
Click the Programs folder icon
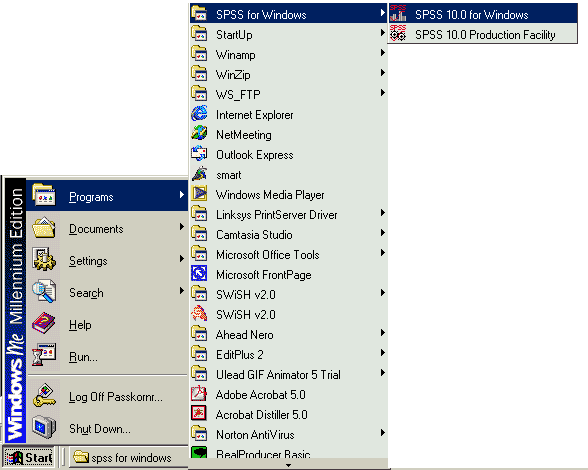click(44, 195)
